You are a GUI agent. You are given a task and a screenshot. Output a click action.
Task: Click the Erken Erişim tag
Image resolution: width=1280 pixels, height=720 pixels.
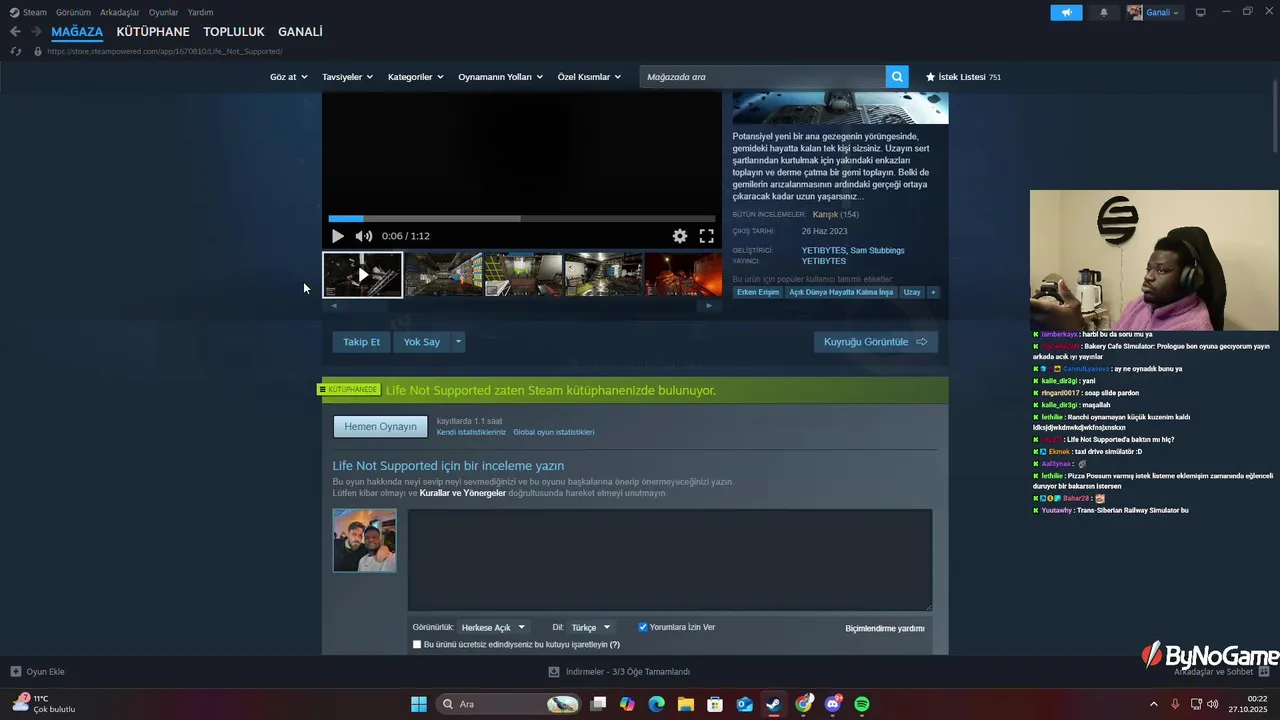click(757, 292)
